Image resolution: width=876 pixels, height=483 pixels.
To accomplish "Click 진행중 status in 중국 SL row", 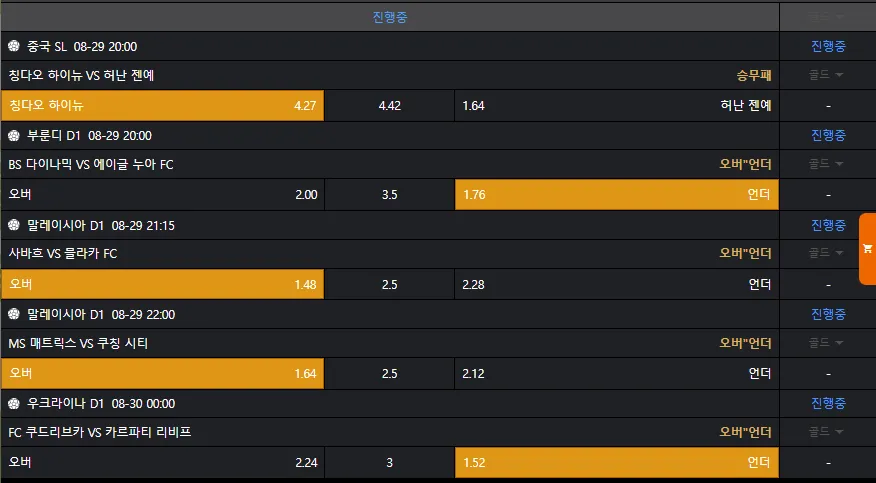I will pos(828,46).
